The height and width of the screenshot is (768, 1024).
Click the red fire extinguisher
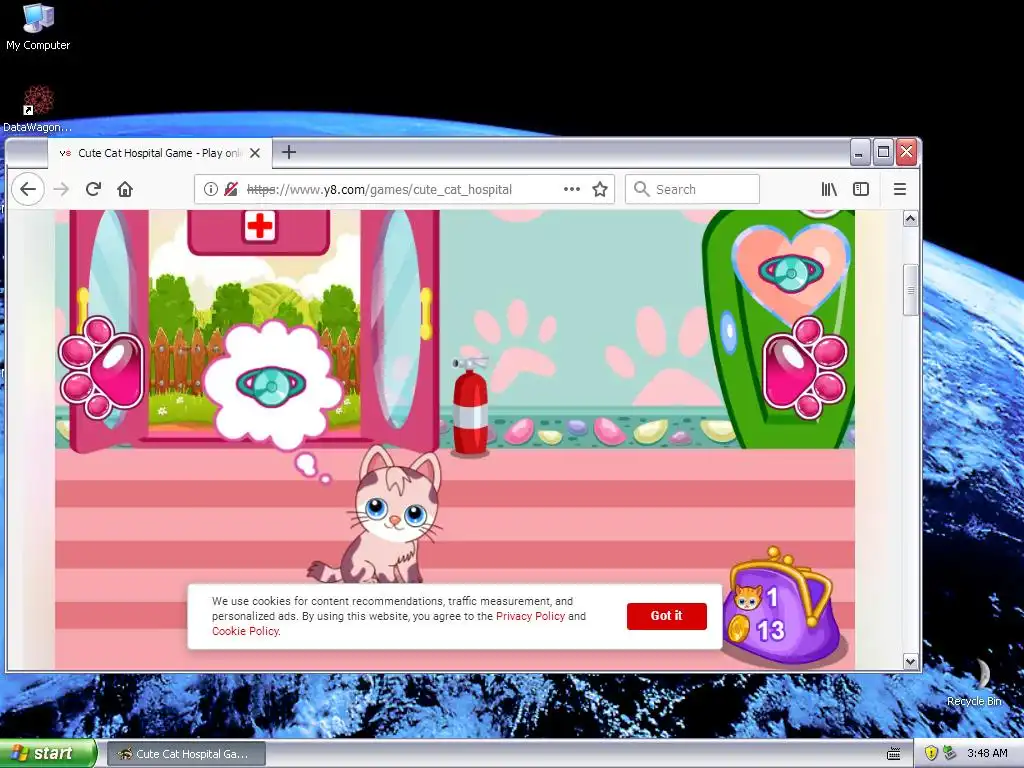(x=471, y=406)
